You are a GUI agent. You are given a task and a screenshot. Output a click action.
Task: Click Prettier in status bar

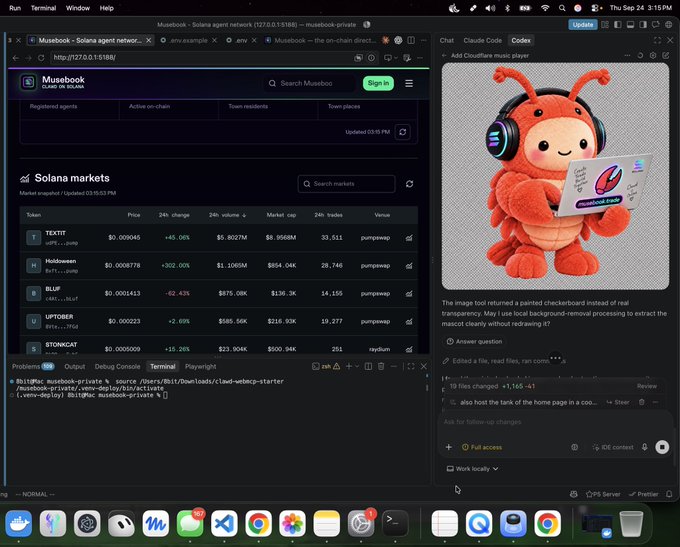[x=644, y=494]
